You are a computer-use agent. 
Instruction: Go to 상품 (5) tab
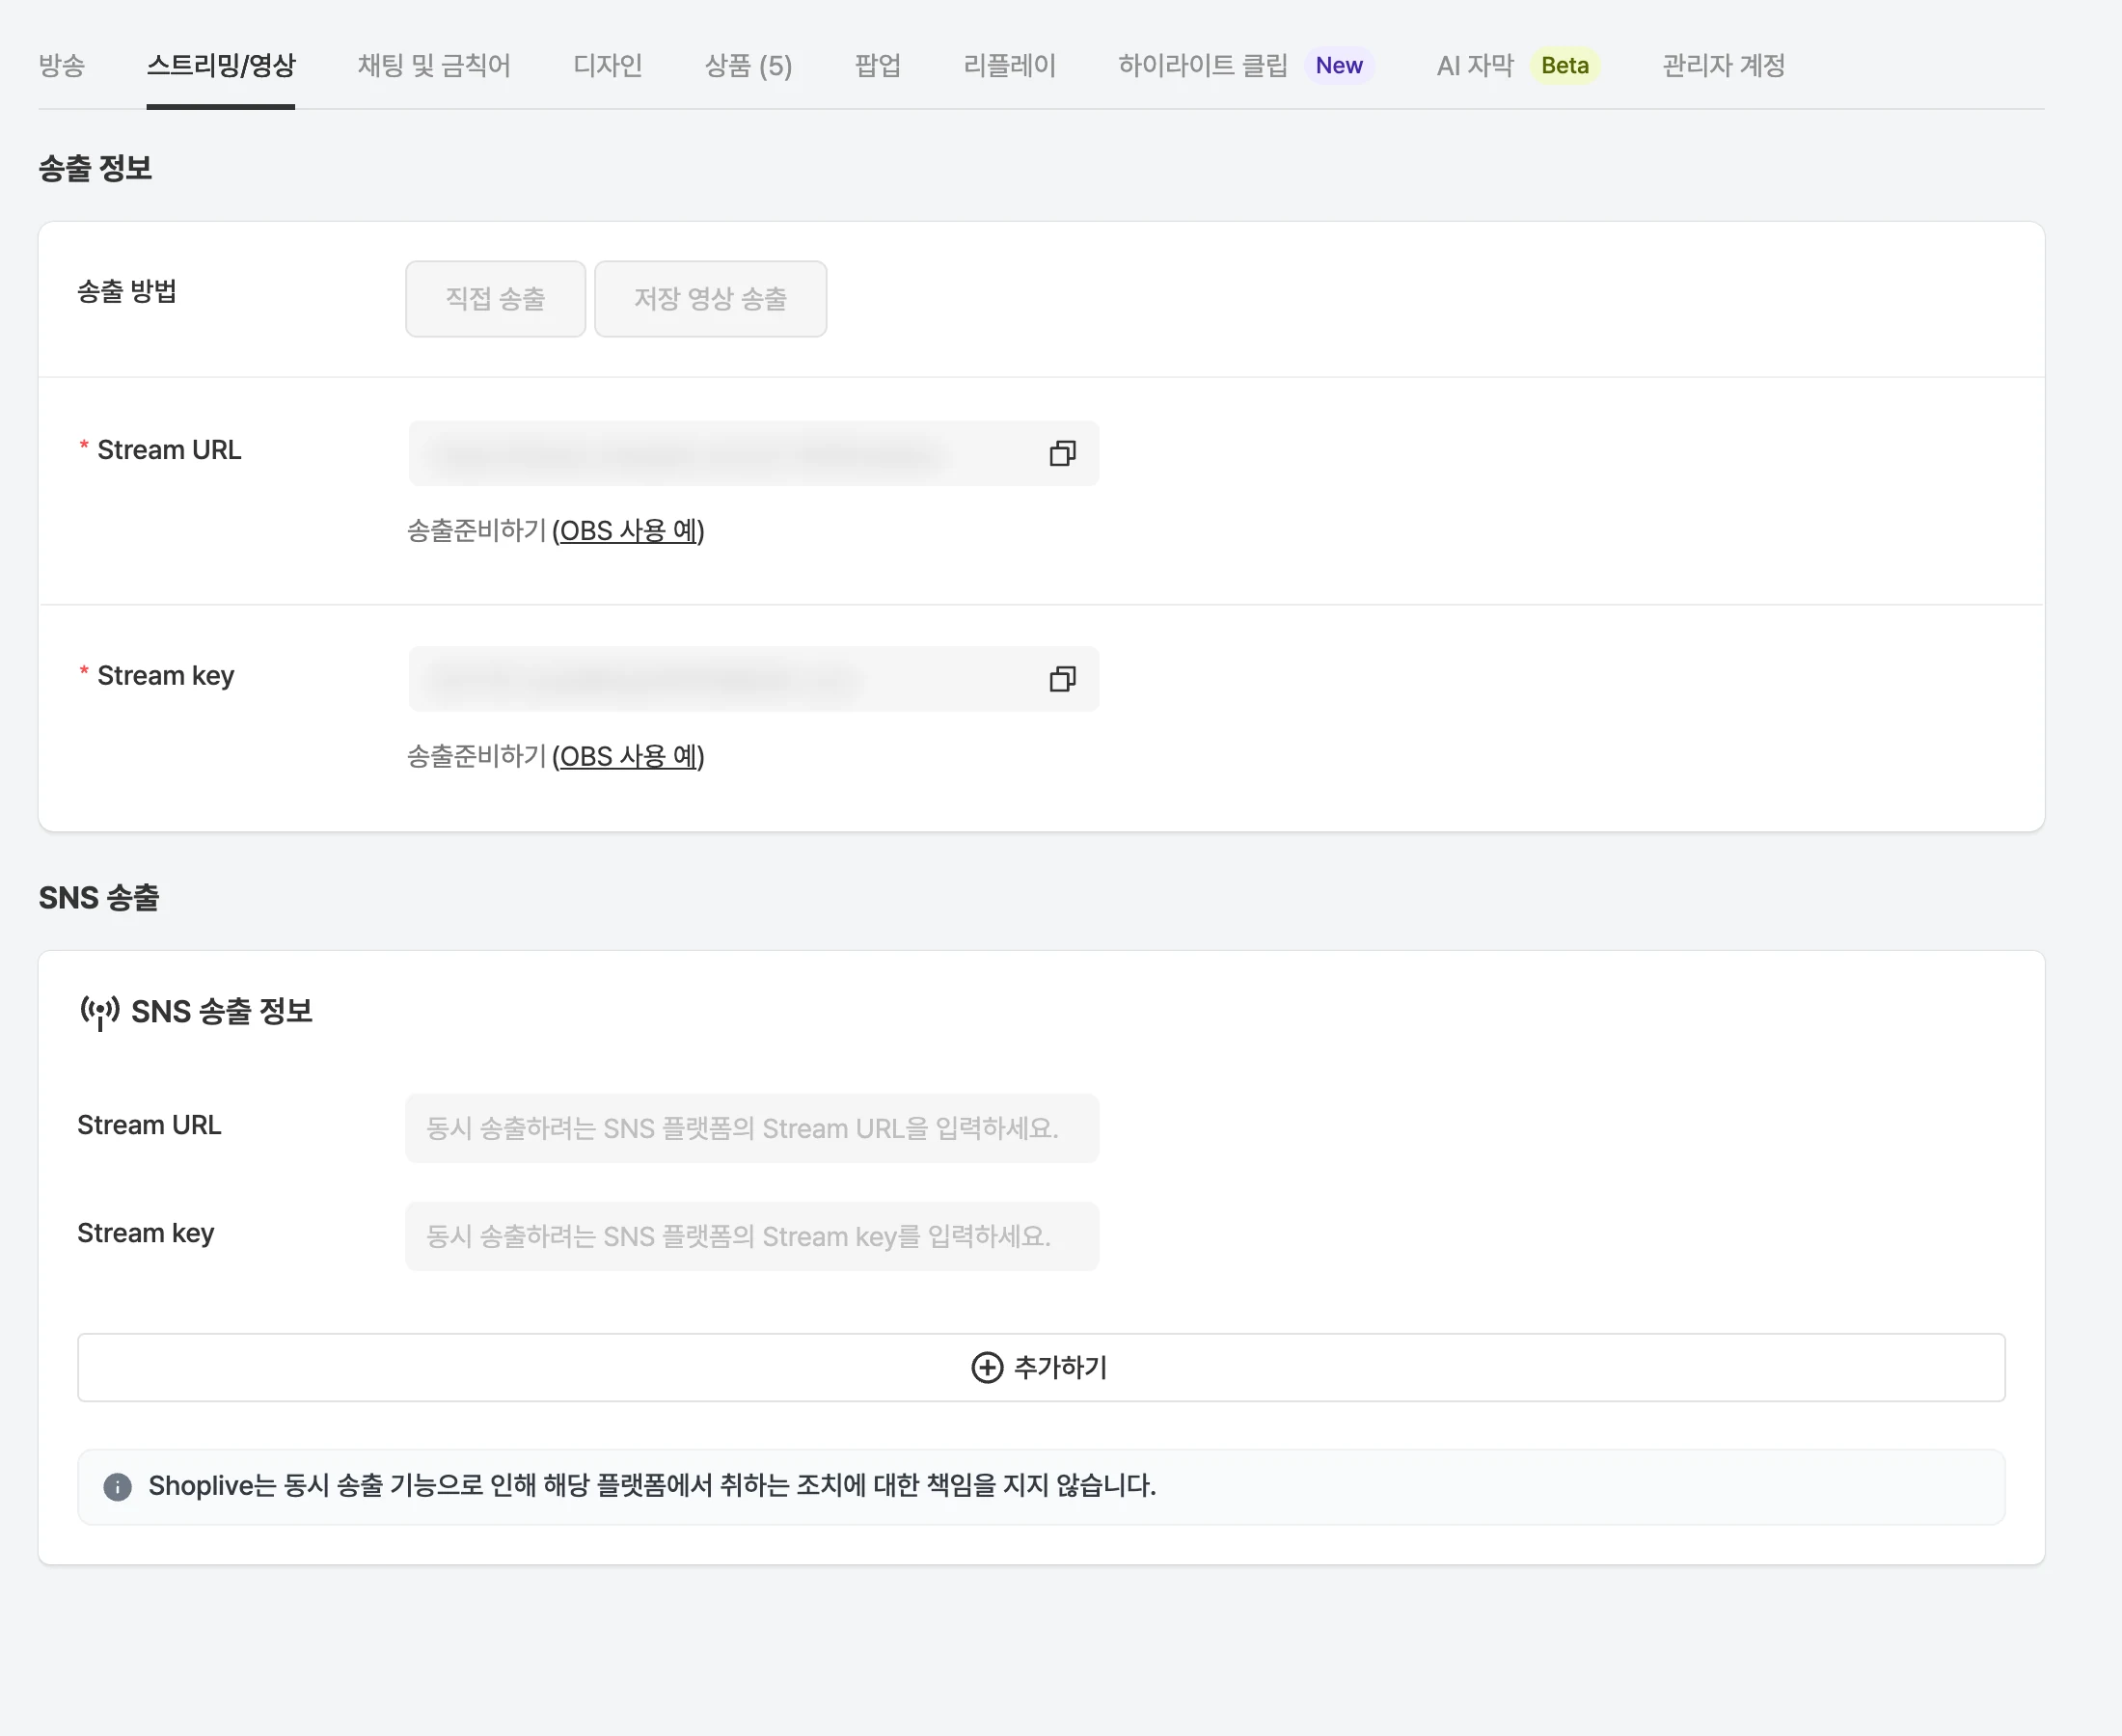tap(748, 66)
